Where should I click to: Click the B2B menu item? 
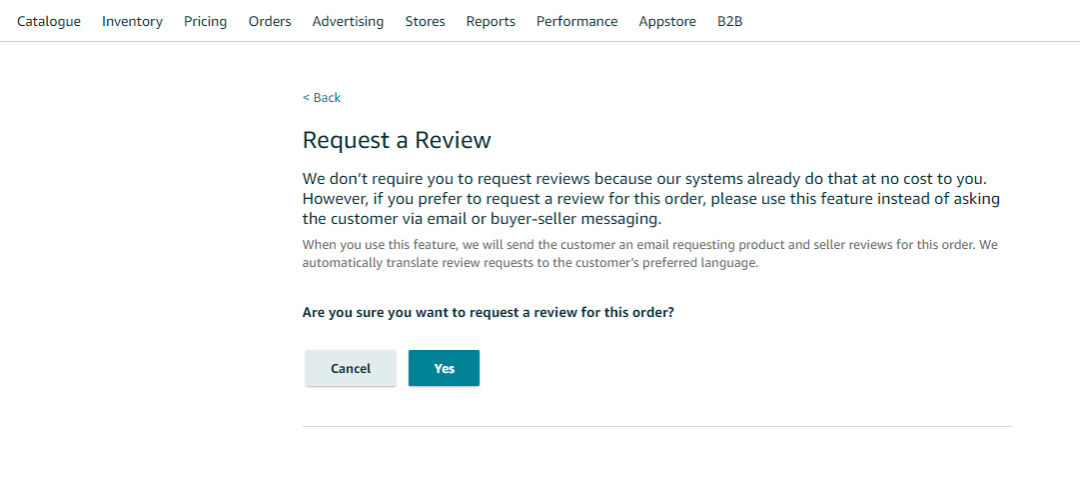coord(730,21)
